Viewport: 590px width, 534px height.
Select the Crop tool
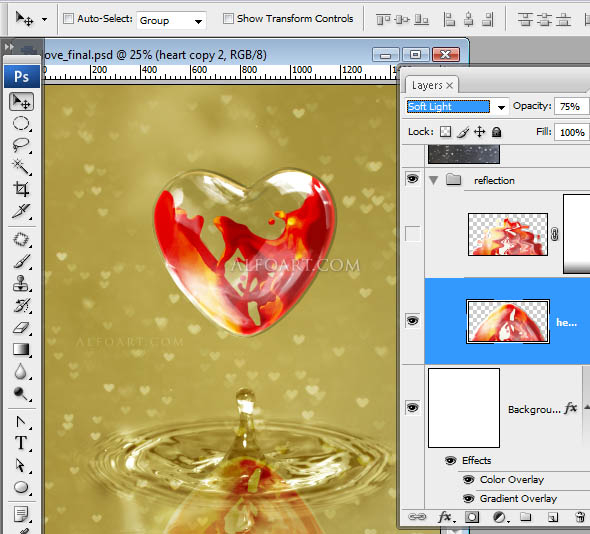point(21,189)
